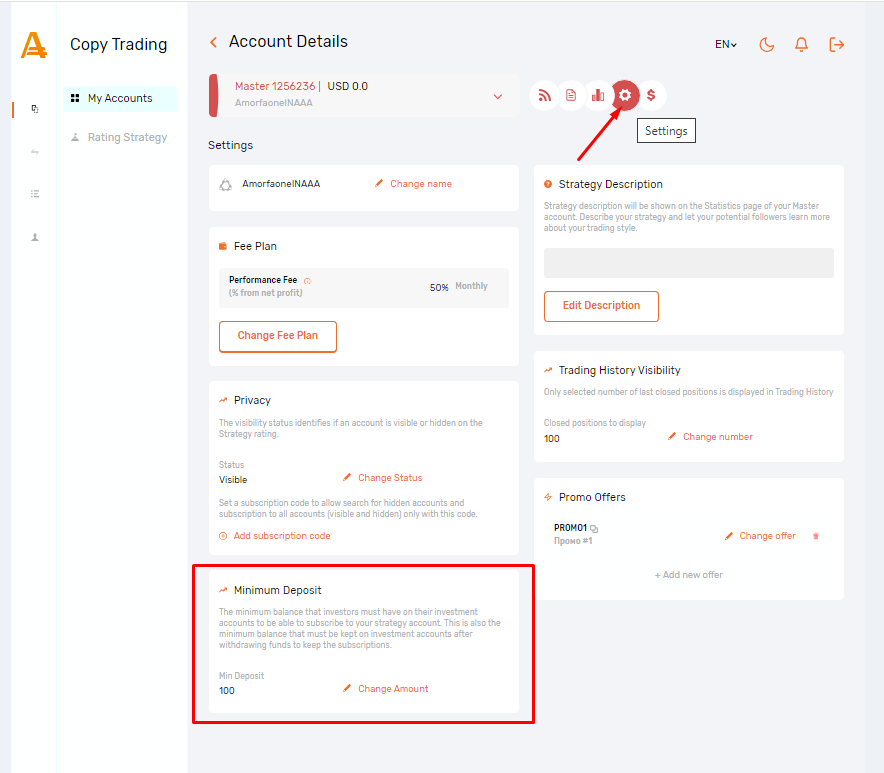Screen dimensions: 884x773
Task: Select My Accounts in the sidebar
Action: point(119,98)
